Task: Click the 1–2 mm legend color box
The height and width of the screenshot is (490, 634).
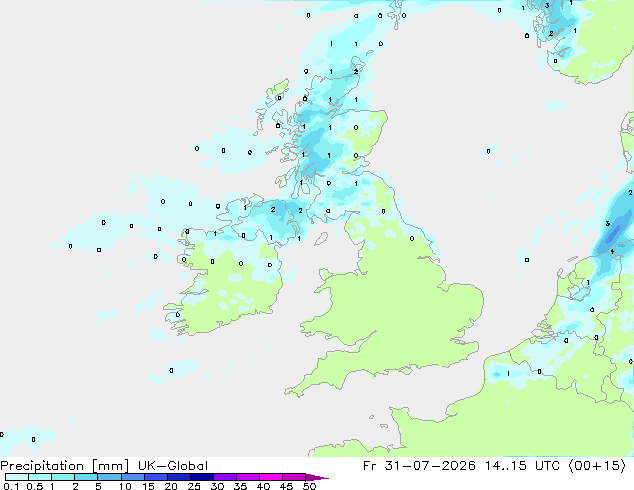Action: 63,477
